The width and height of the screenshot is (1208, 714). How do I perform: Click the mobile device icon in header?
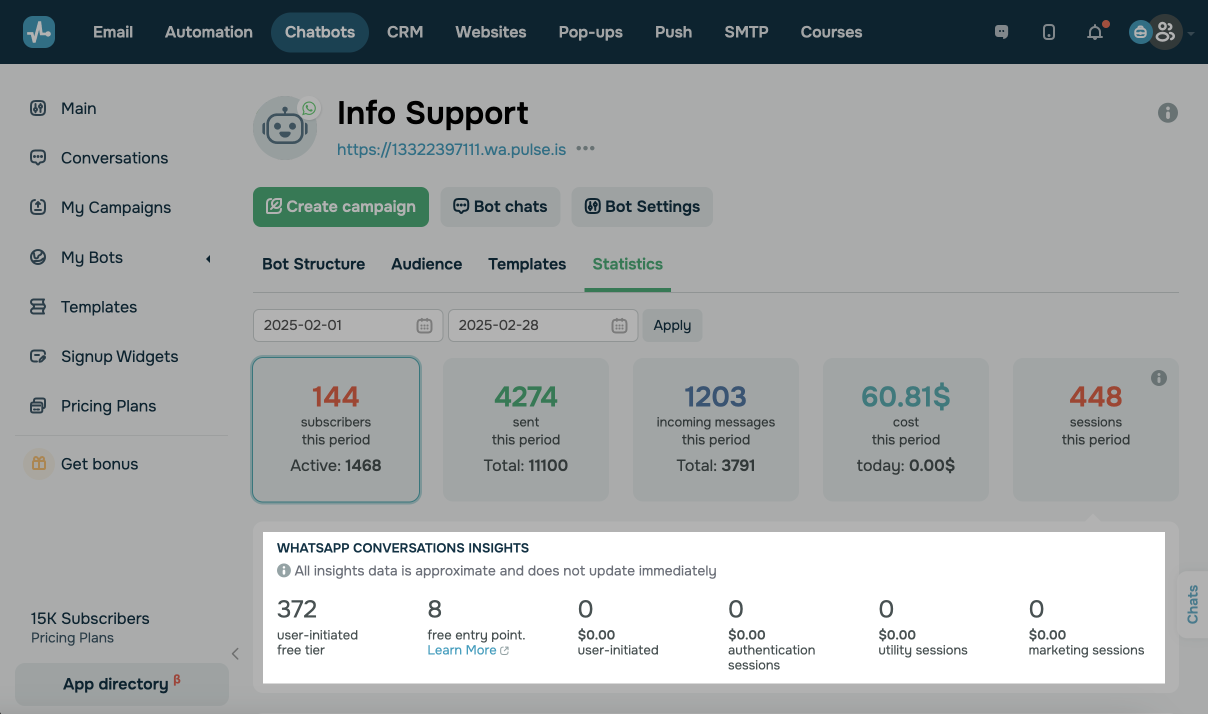1048,32
